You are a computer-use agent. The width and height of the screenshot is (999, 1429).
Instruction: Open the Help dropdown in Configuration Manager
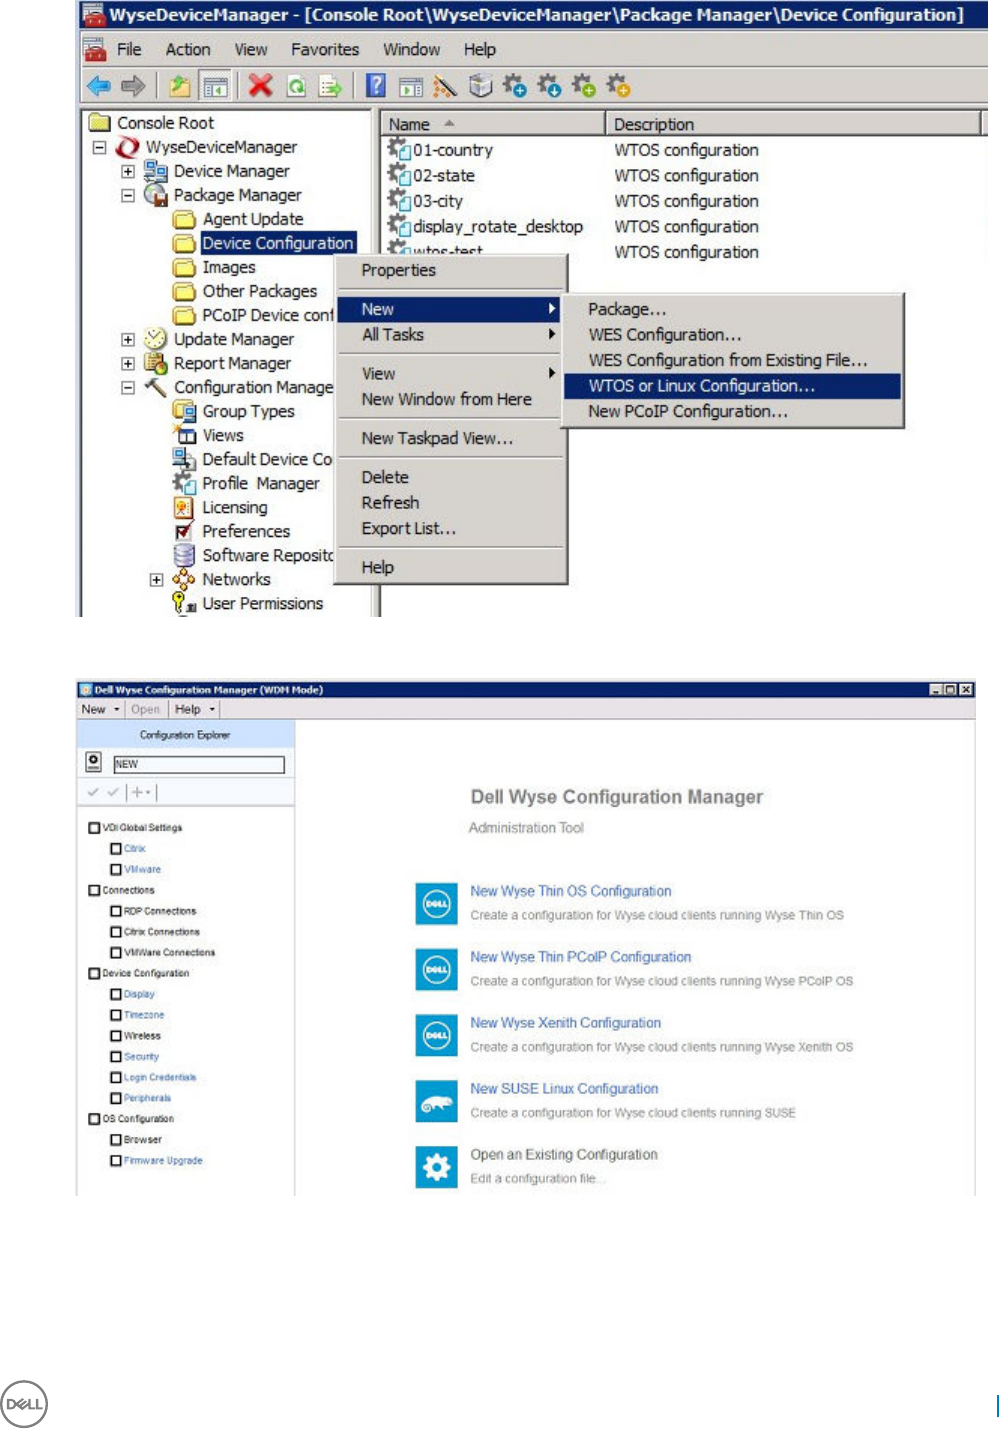[x=194, y=709]
